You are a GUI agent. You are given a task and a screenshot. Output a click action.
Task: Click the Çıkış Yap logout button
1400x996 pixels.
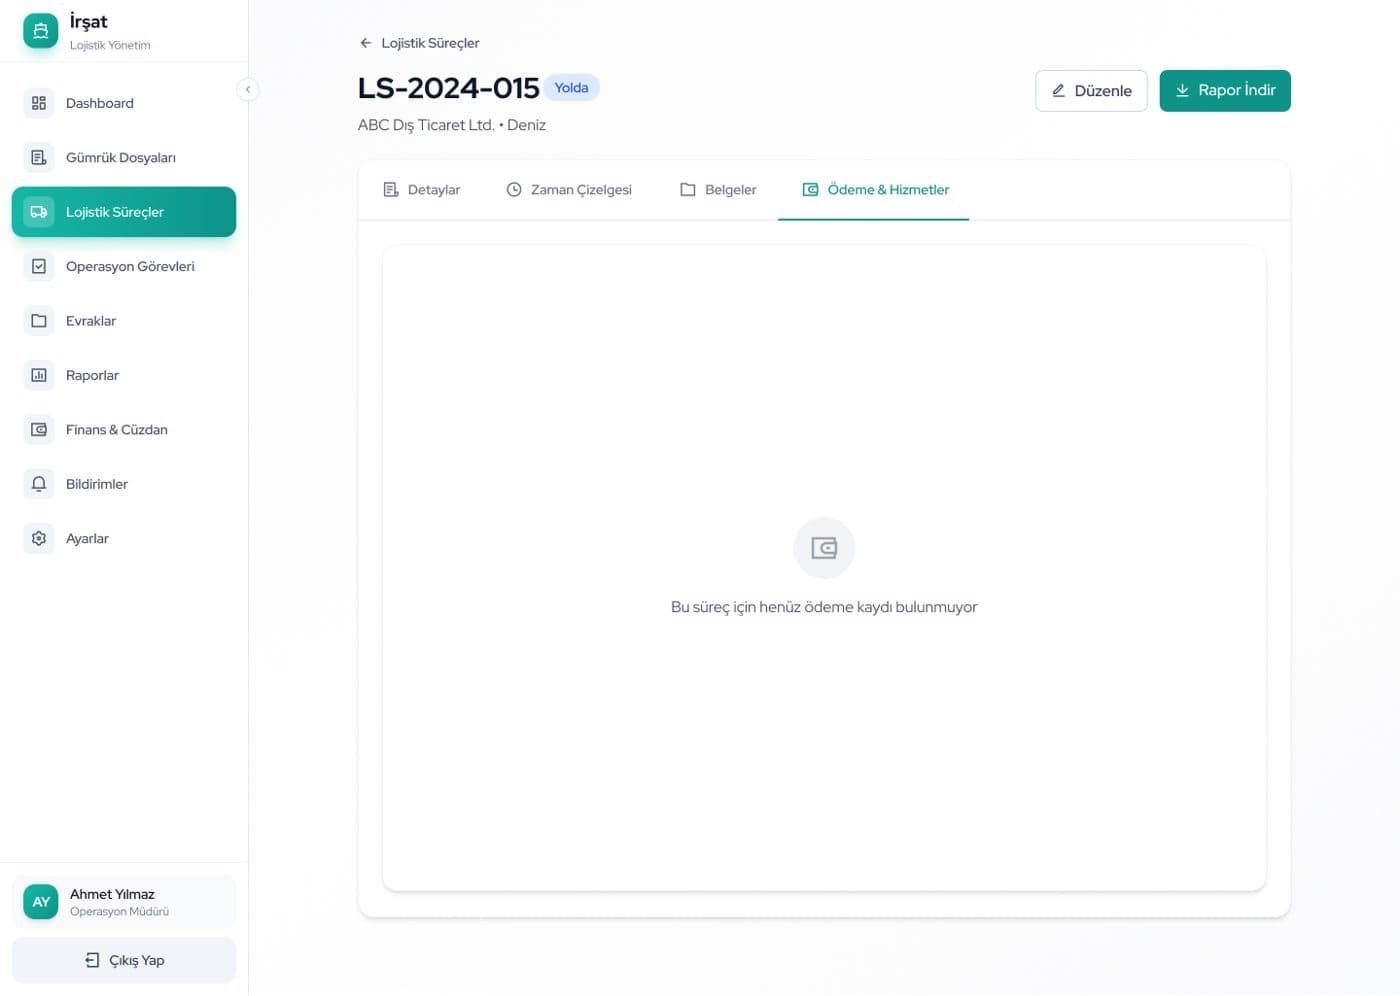click(x=124, y=960)
